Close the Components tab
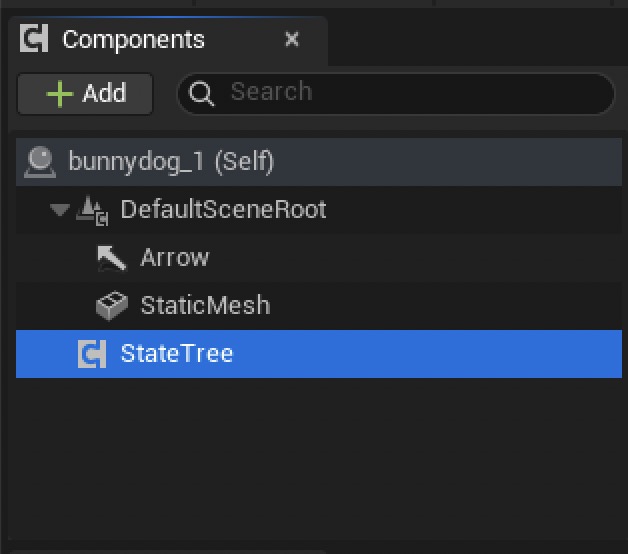 292,40
